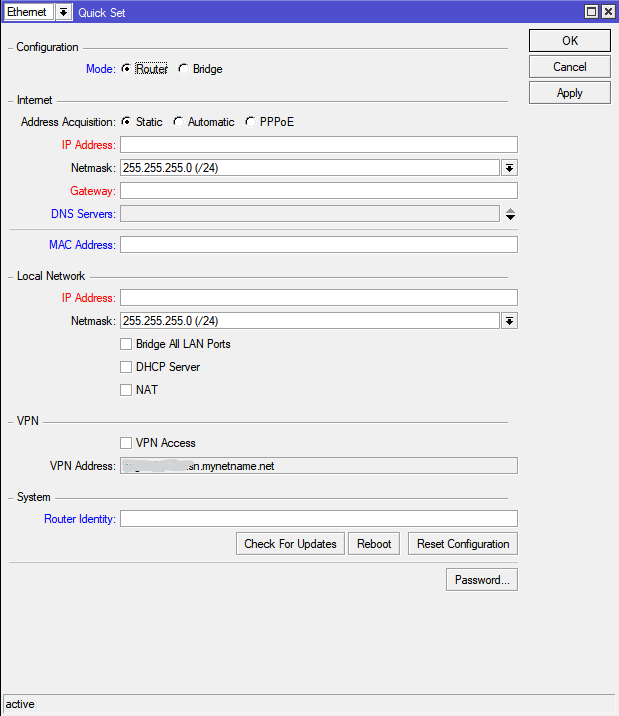Click the OK button
This screenshot has width=619, height=716.
(569, 41)
